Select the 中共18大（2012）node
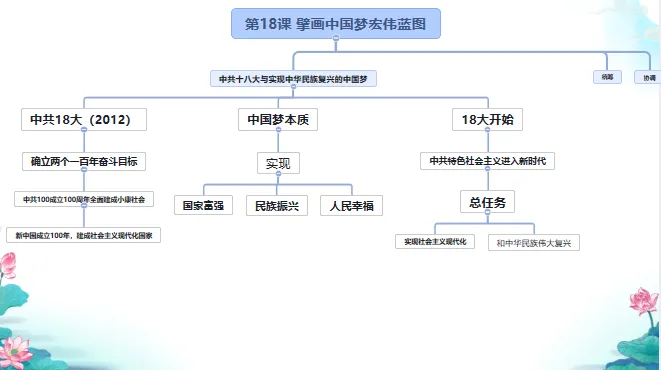661x370 pixels. [84, 120]
